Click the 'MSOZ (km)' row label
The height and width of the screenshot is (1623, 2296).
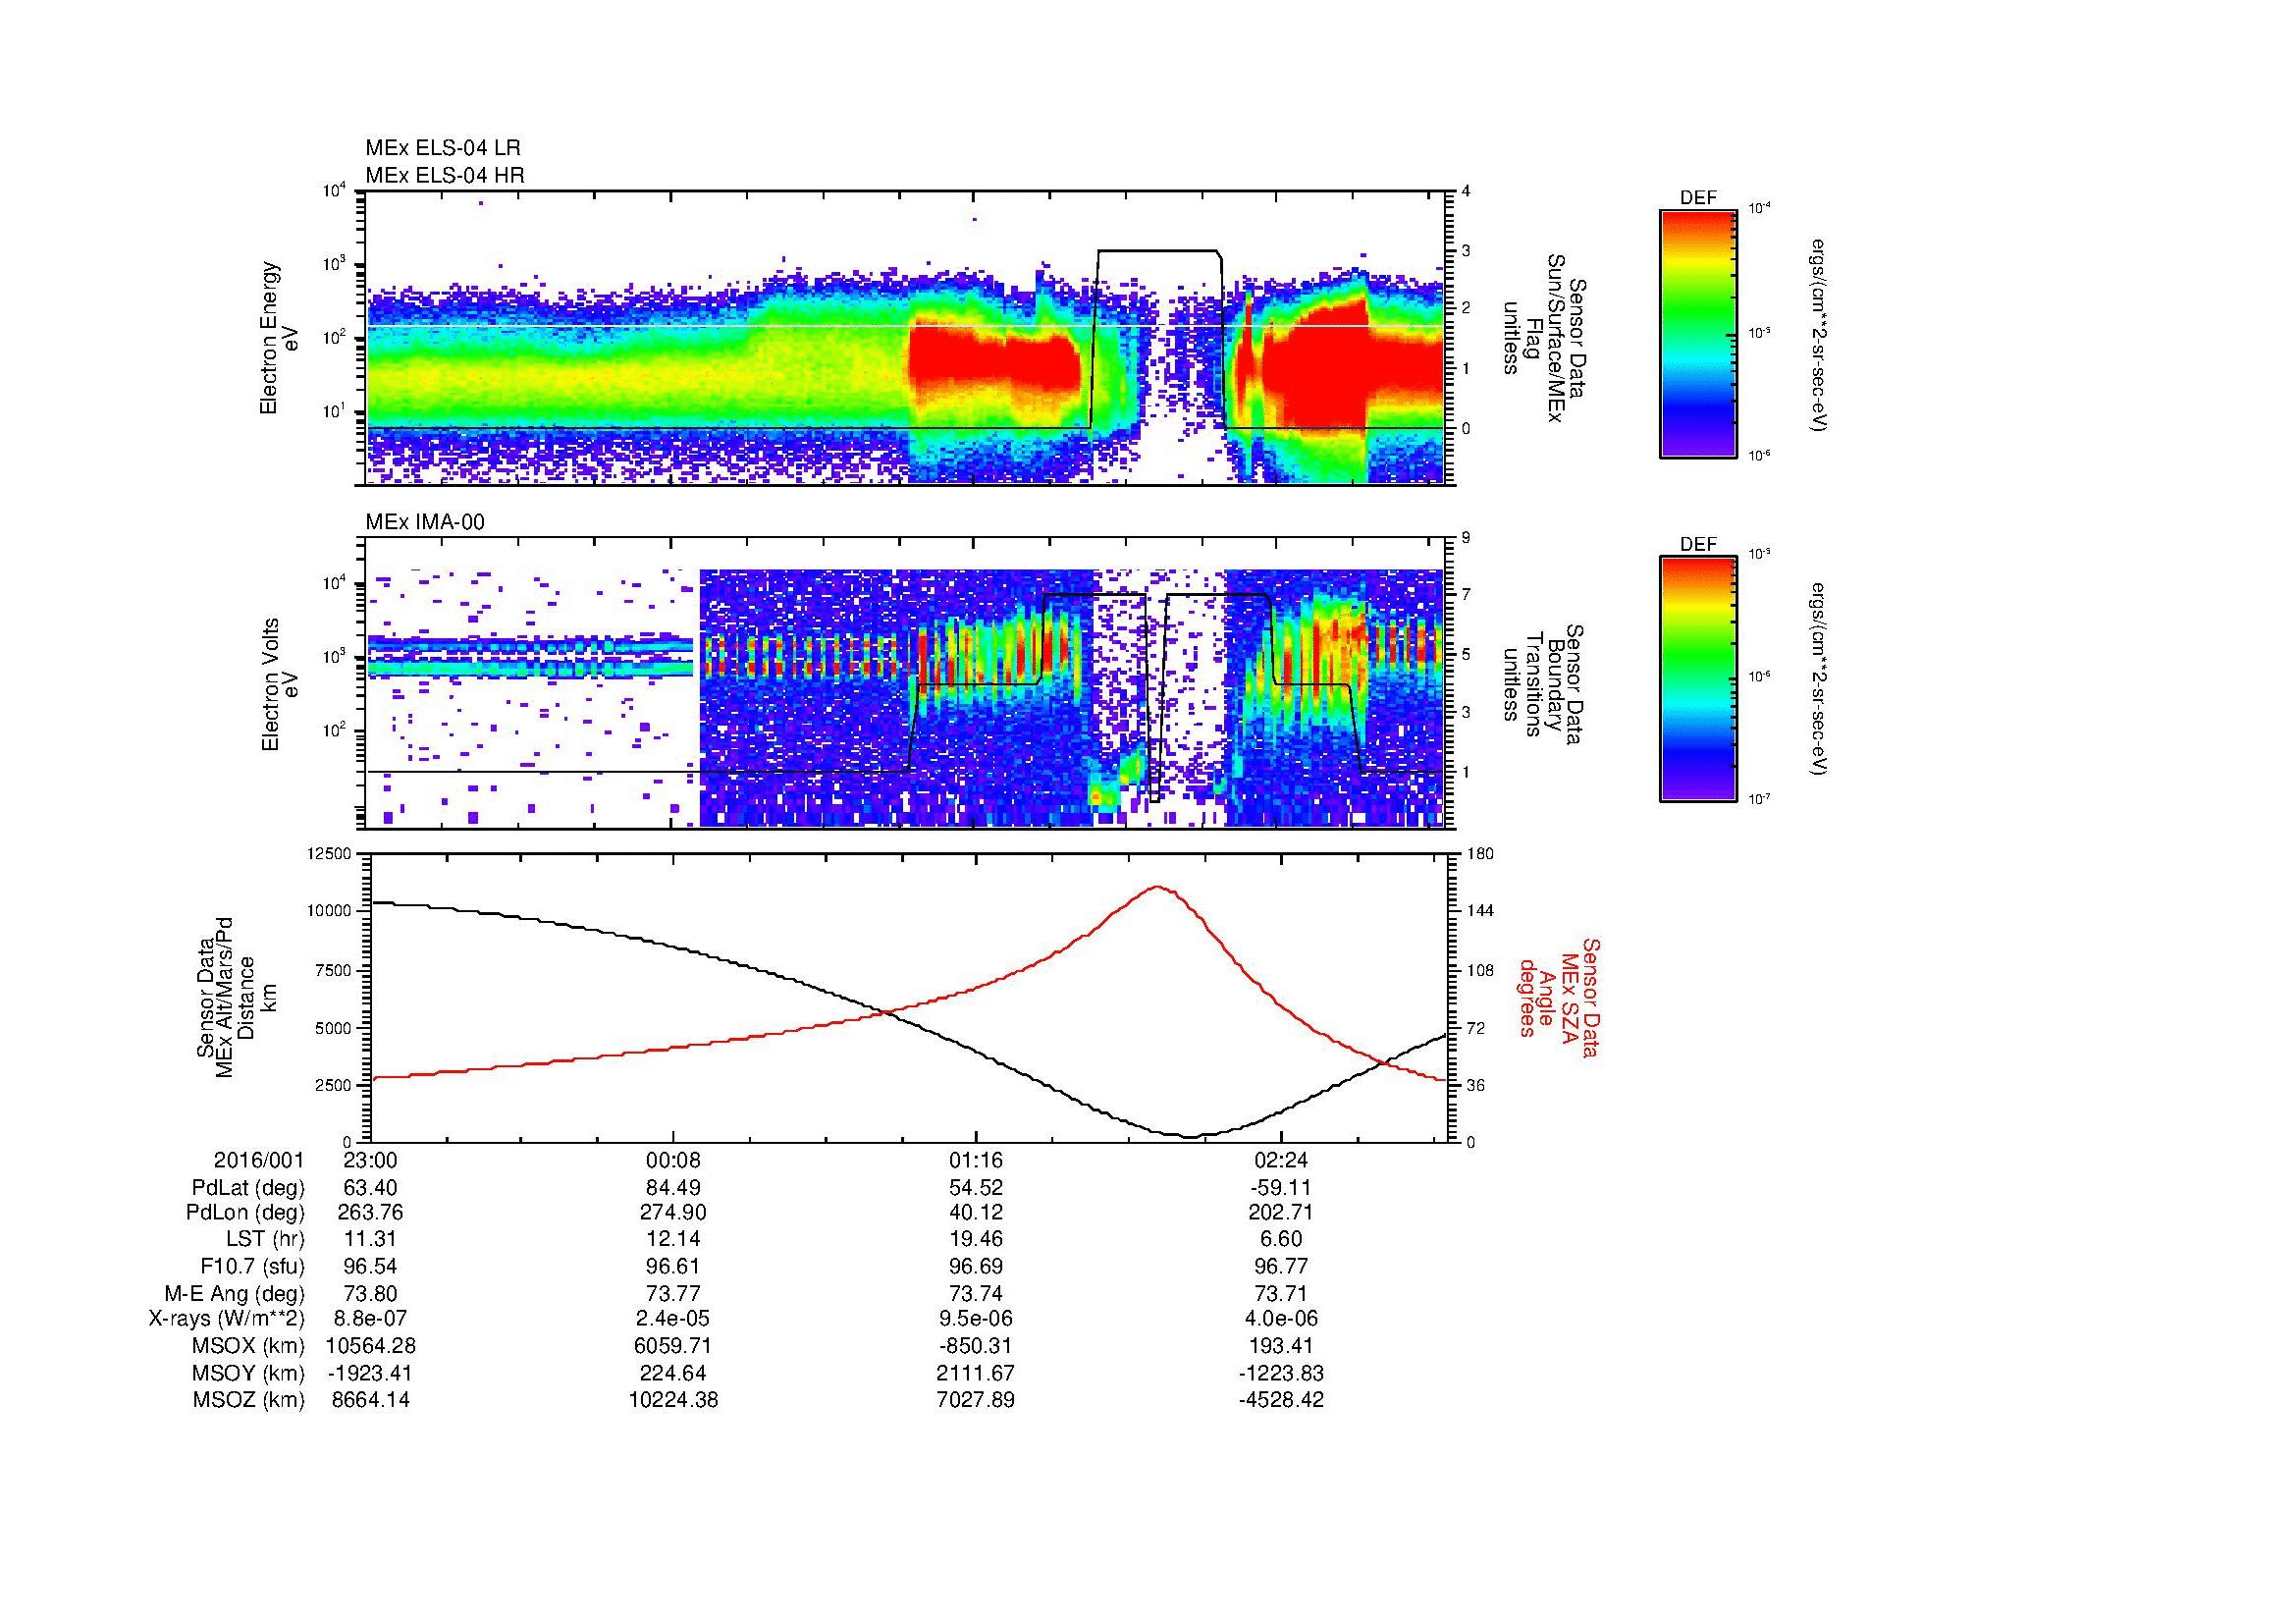249,1400
